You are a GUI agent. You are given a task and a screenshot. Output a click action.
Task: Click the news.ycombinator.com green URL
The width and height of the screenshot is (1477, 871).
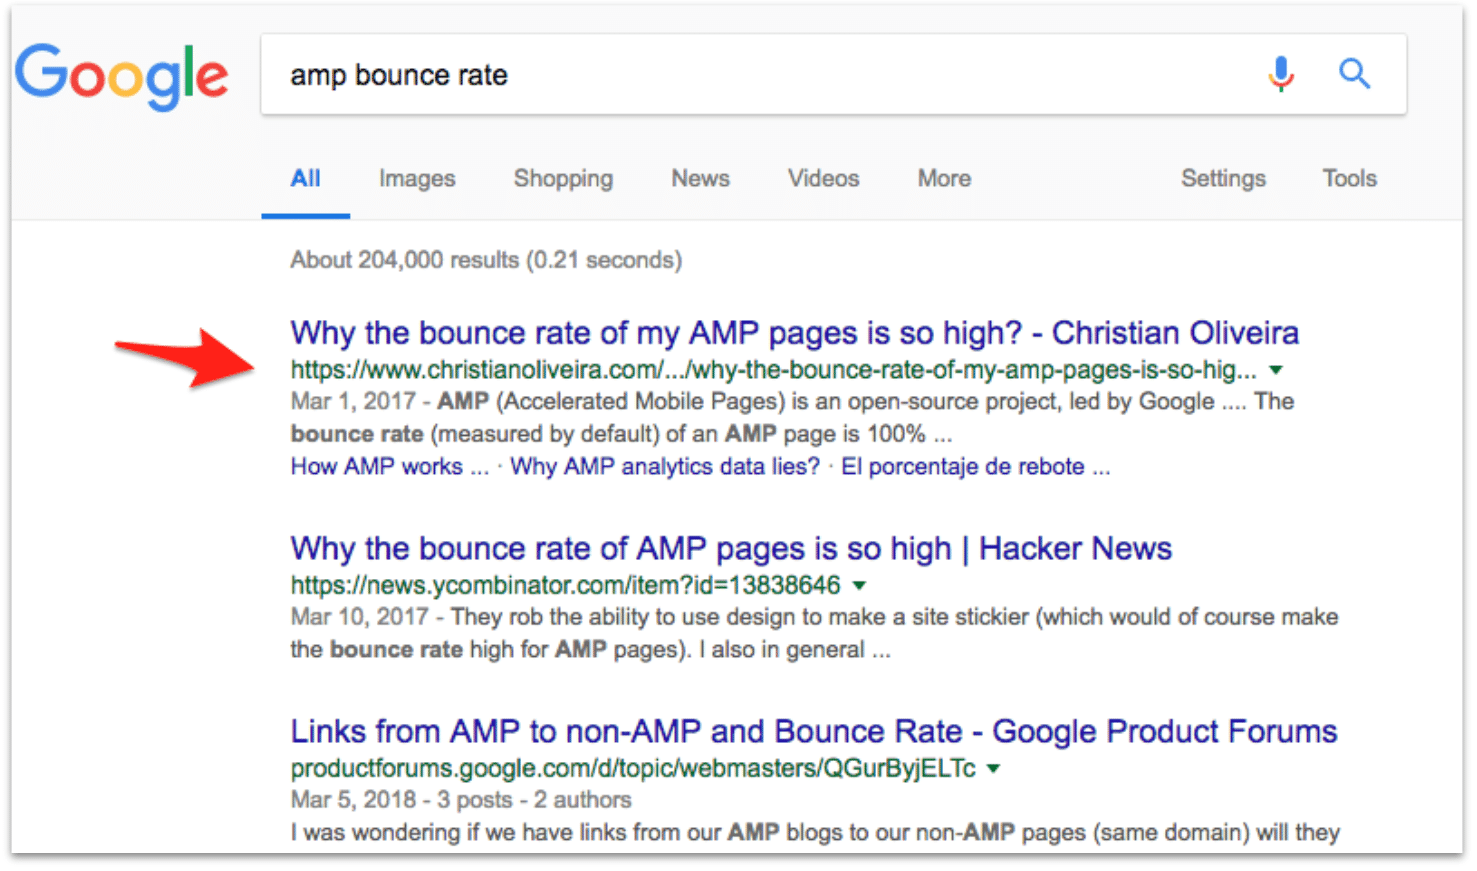pos(565,585)
